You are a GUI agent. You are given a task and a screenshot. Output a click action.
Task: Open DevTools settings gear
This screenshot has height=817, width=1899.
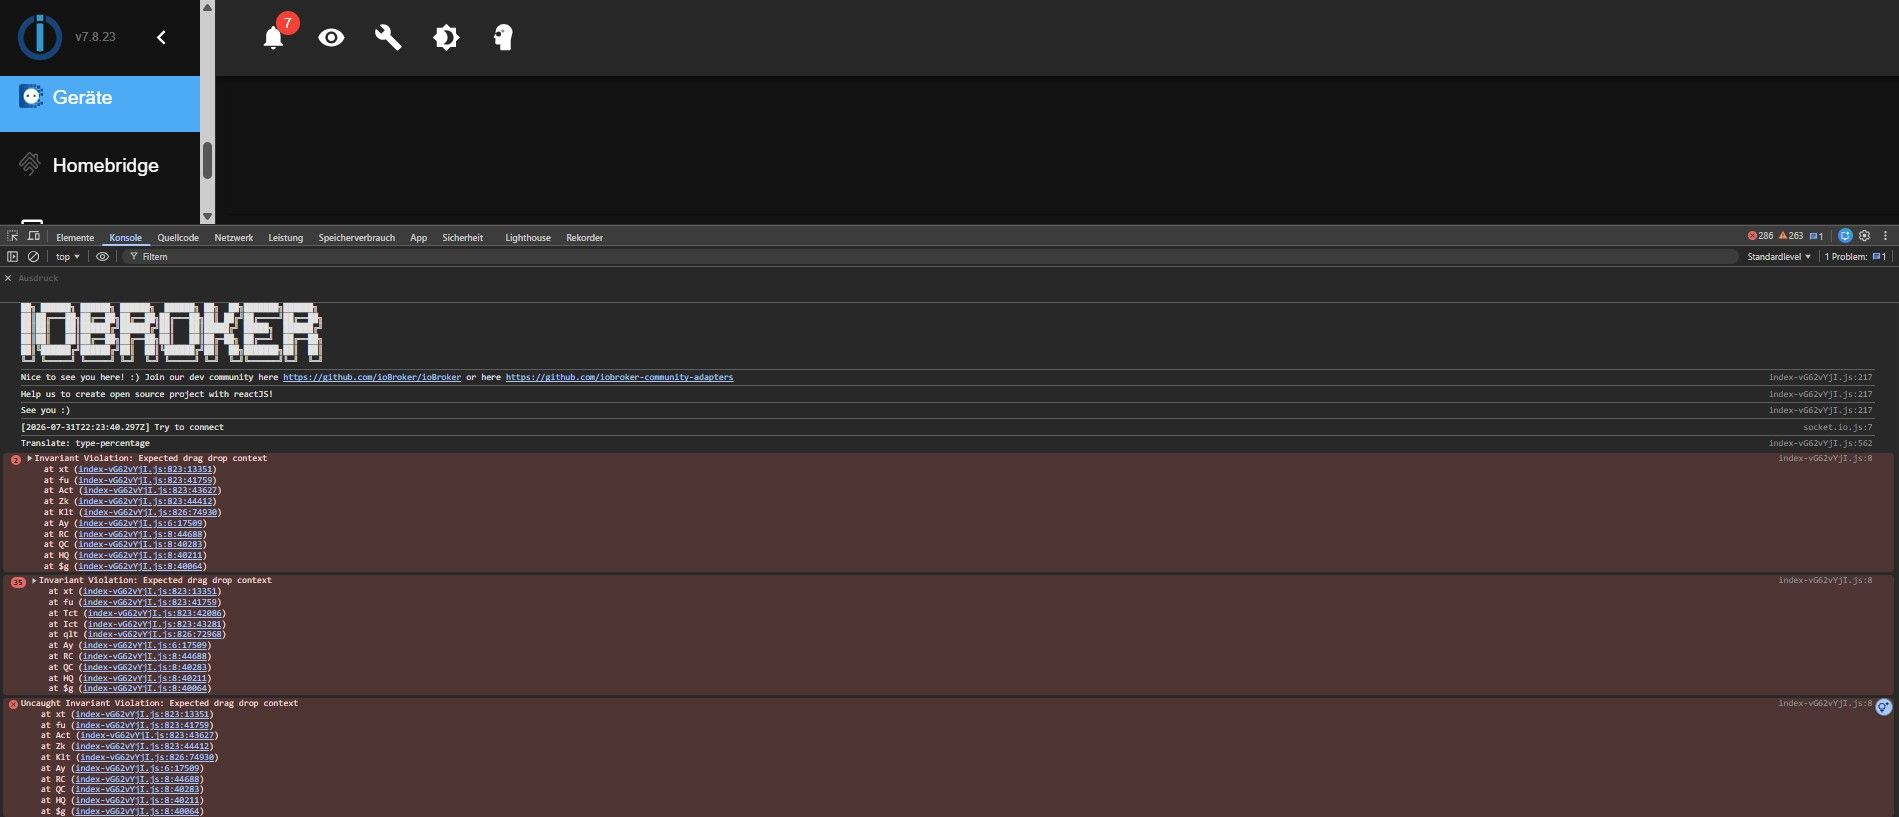pyautogui.click(x=1865, y=236)
